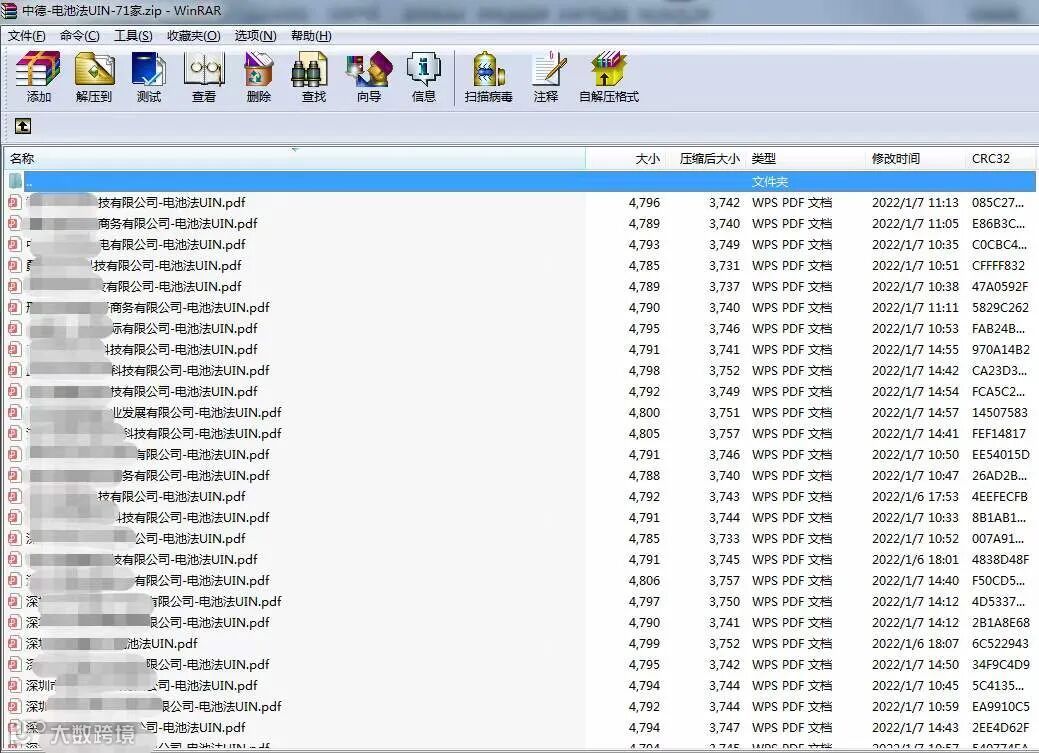Click CRC32 value 2B1A8E68
Viewport: 1039px width, 753px height.
(x=1001, y=622)
